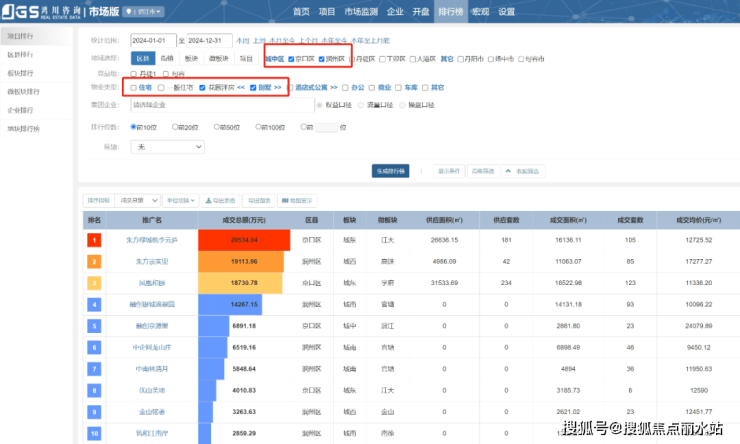Open the 市场监测 top menu
The height and width of the screenshot is (444, 740).
(x=361, y=12)
